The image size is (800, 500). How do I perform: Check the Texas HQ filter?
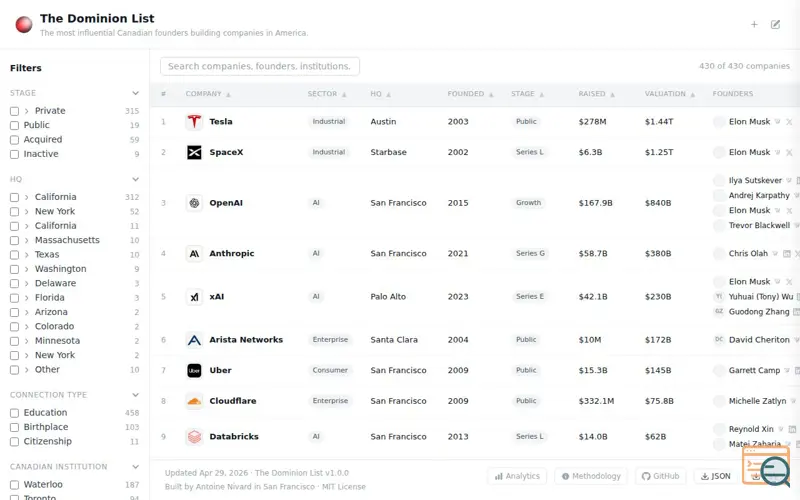pos(14,255)
